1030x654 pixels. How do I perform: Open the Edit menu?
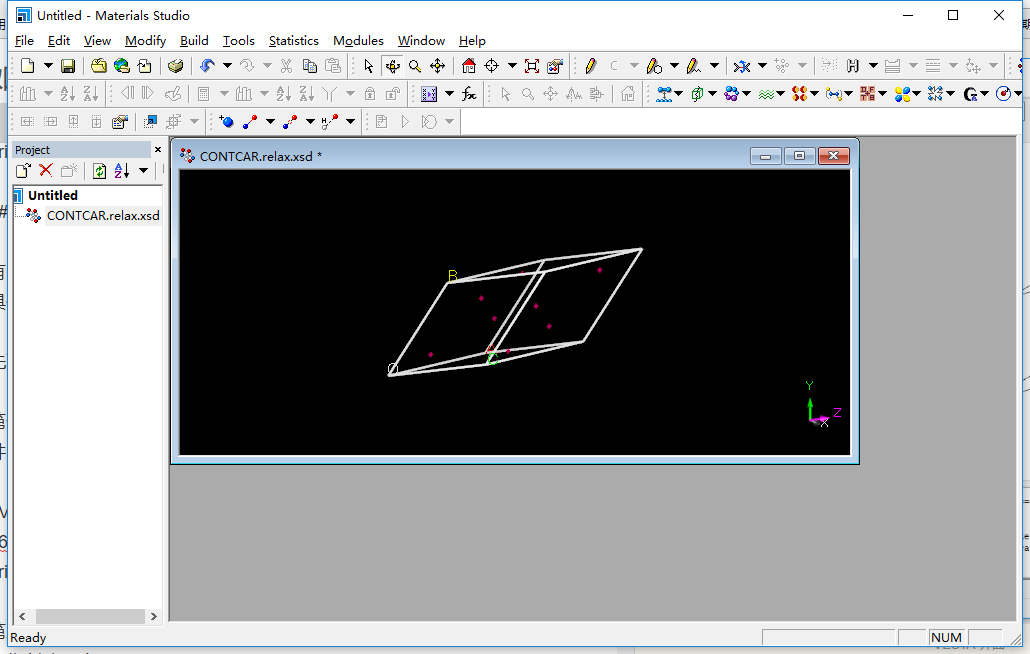[58, 41]
